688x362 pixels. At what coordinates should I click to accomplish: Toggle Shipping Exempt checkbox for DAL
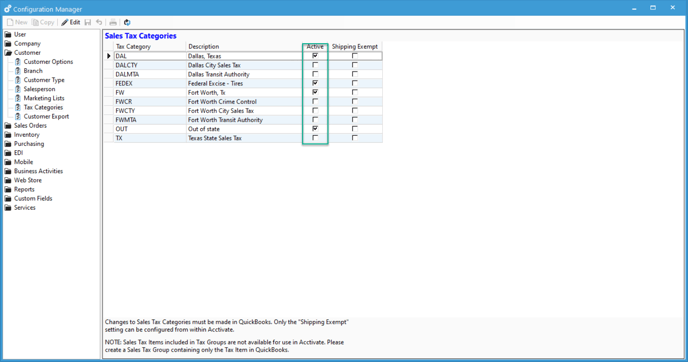pyautogui.click(x=355, y=56)
